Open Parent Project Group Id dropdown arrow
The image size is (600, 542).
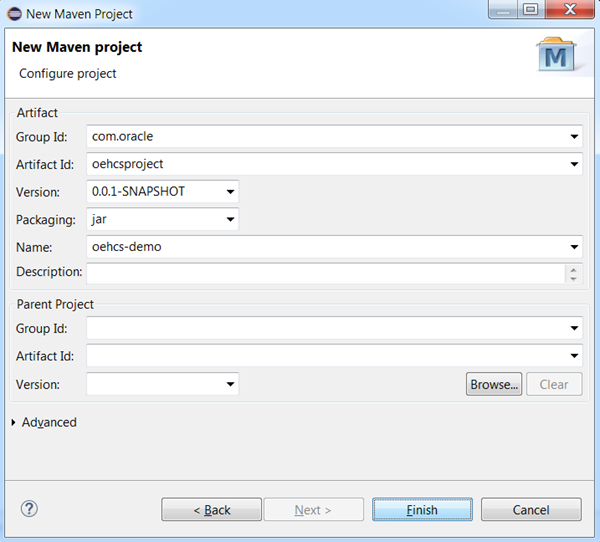click(x=574, y=328)
